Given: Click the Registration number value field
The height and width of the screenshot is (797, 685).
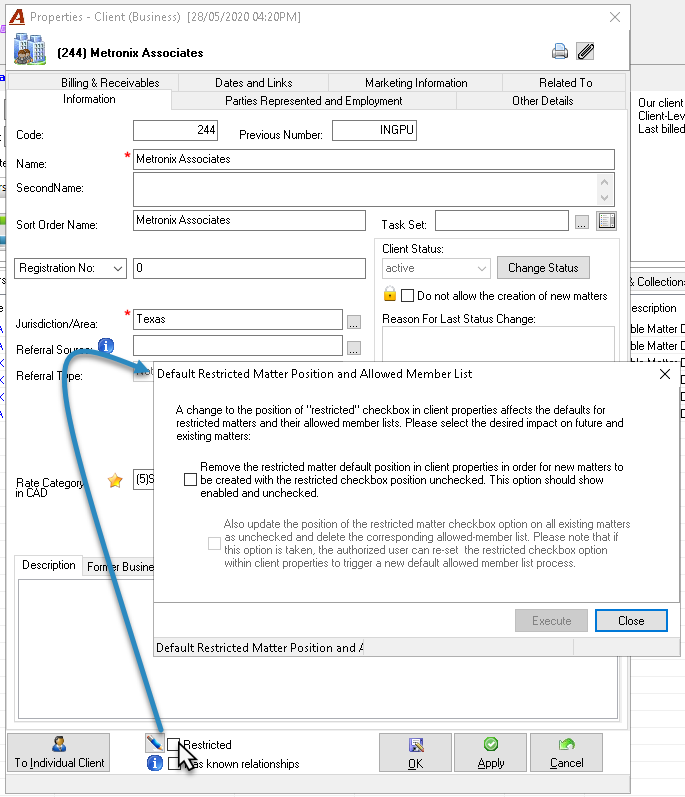Looking at the screenshot, I should 249,268.
